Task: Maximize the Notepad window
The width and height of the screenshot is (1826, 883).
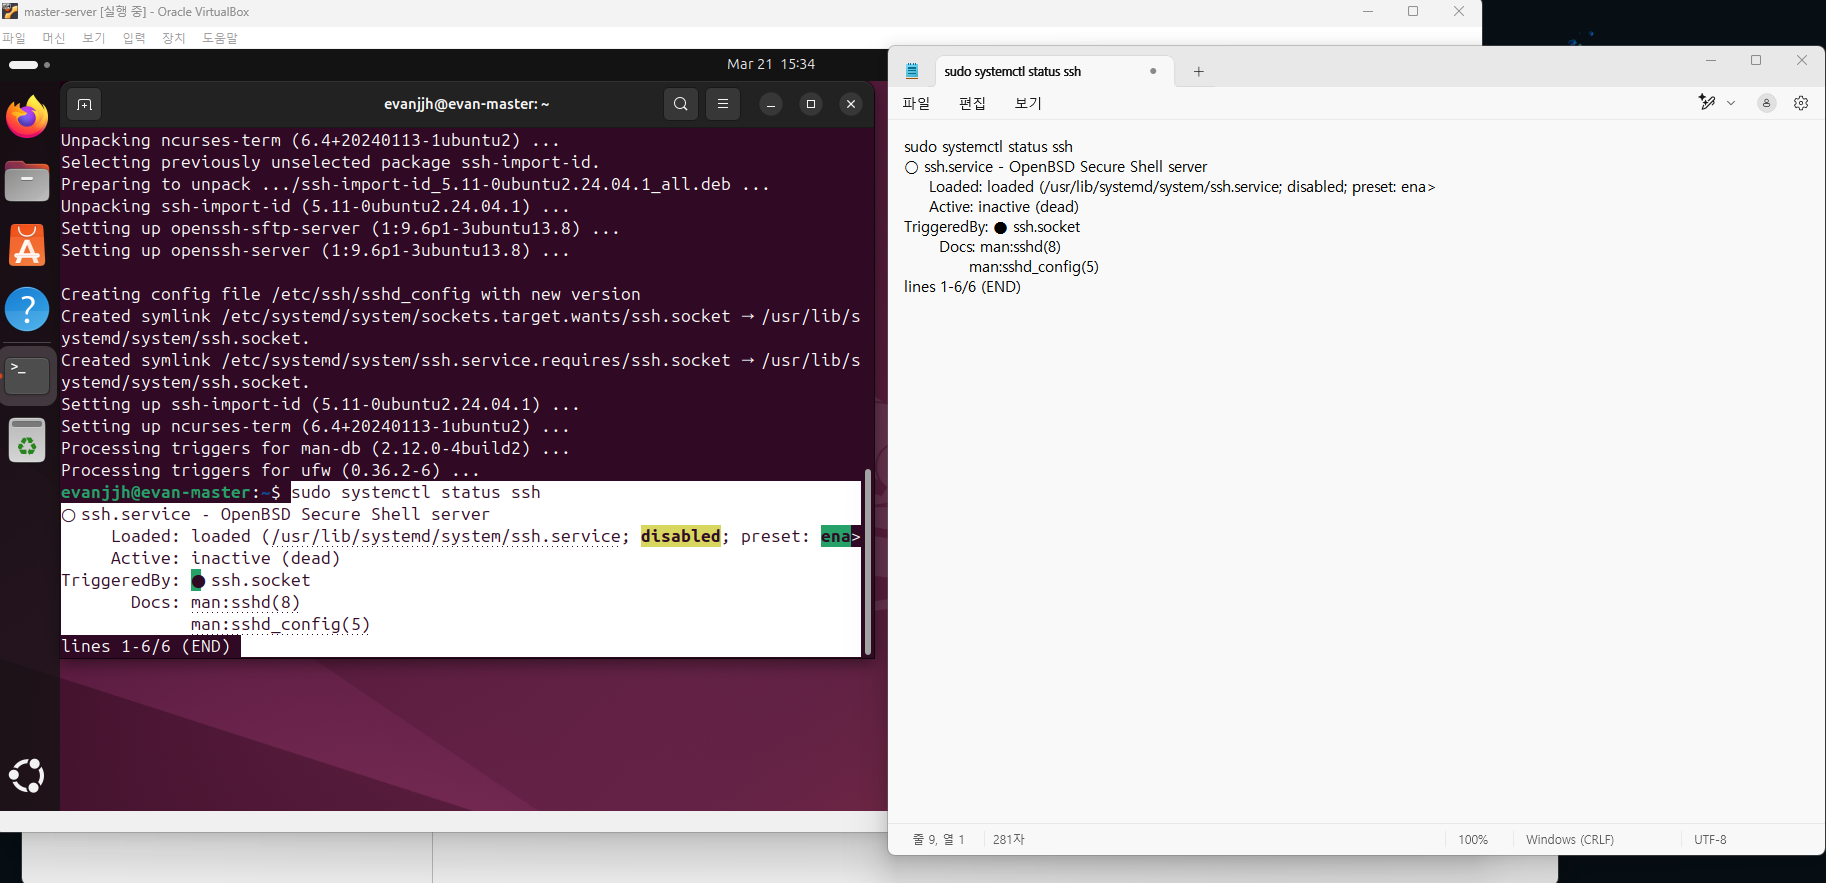Action: 1756,60
